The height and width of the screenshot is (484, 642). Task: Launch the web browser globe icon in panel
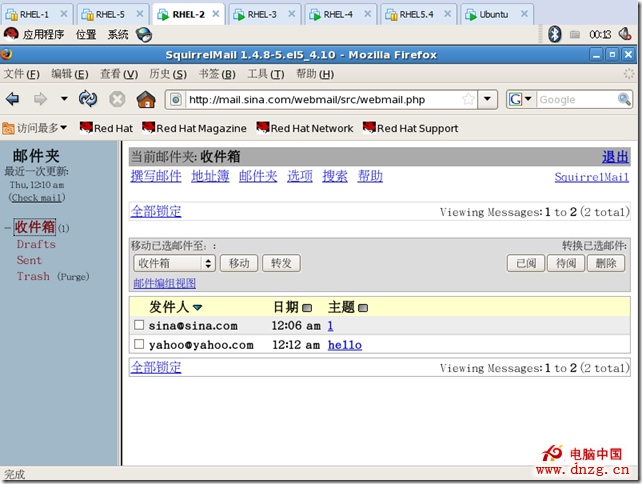(144, 34)
